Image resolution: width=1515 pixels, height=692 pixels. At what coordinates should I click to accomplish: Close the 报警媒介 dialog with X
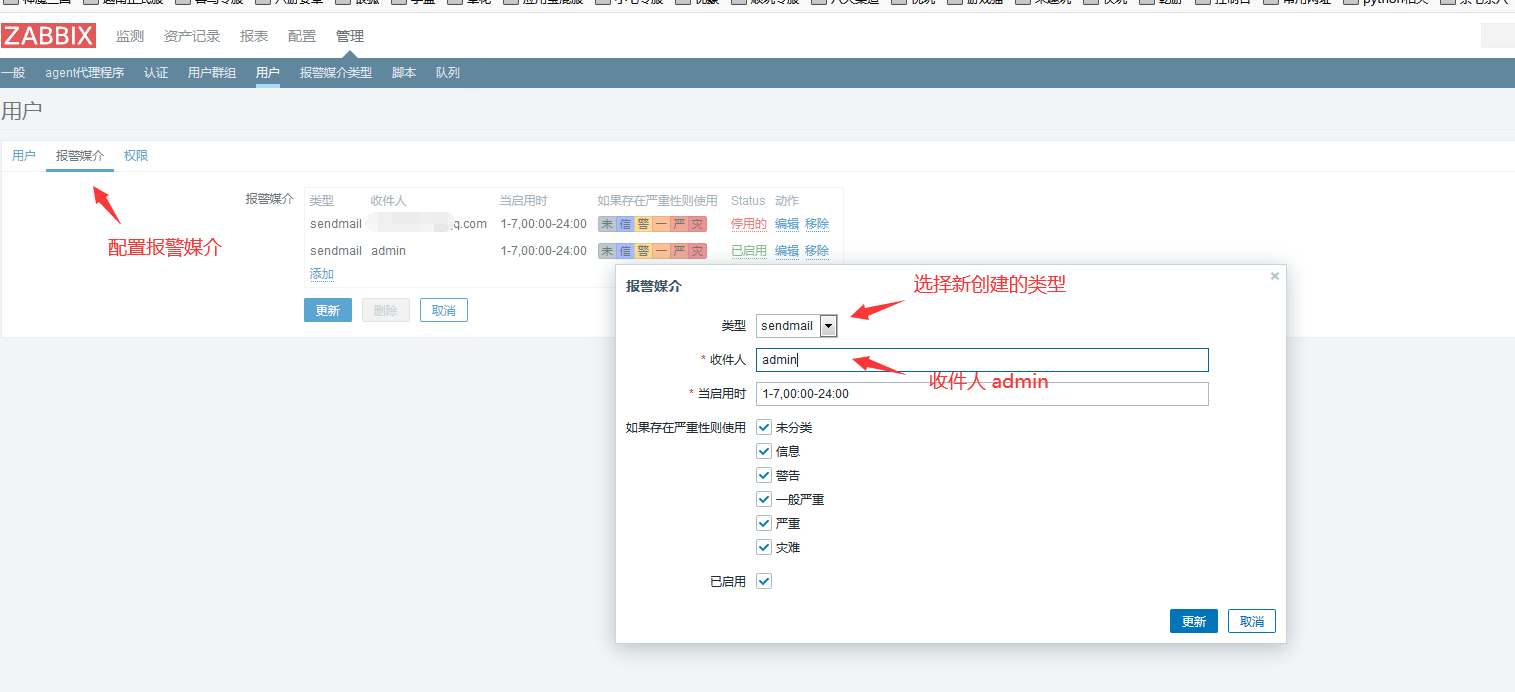click(x=1274, y=276)
